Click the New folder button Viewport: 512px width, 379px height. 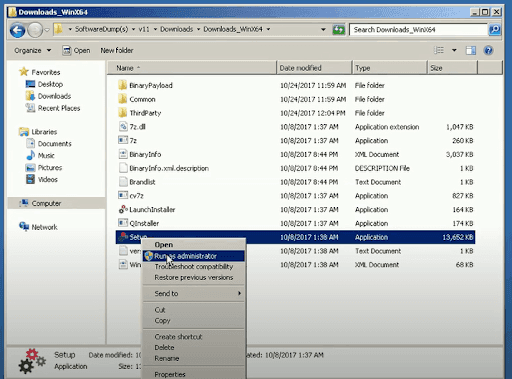coord(117,50)
